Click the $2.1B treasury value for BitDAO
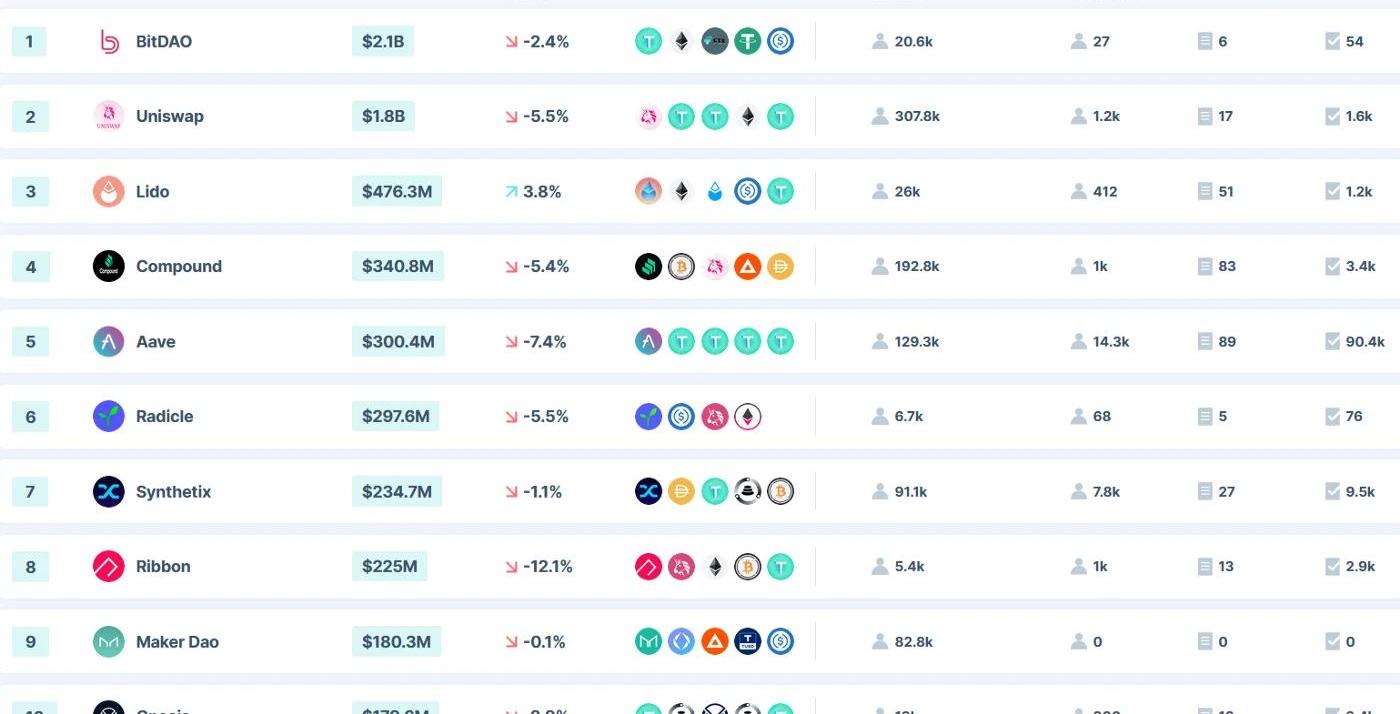Screen dimensions: 1400x714 coord(383,41)
